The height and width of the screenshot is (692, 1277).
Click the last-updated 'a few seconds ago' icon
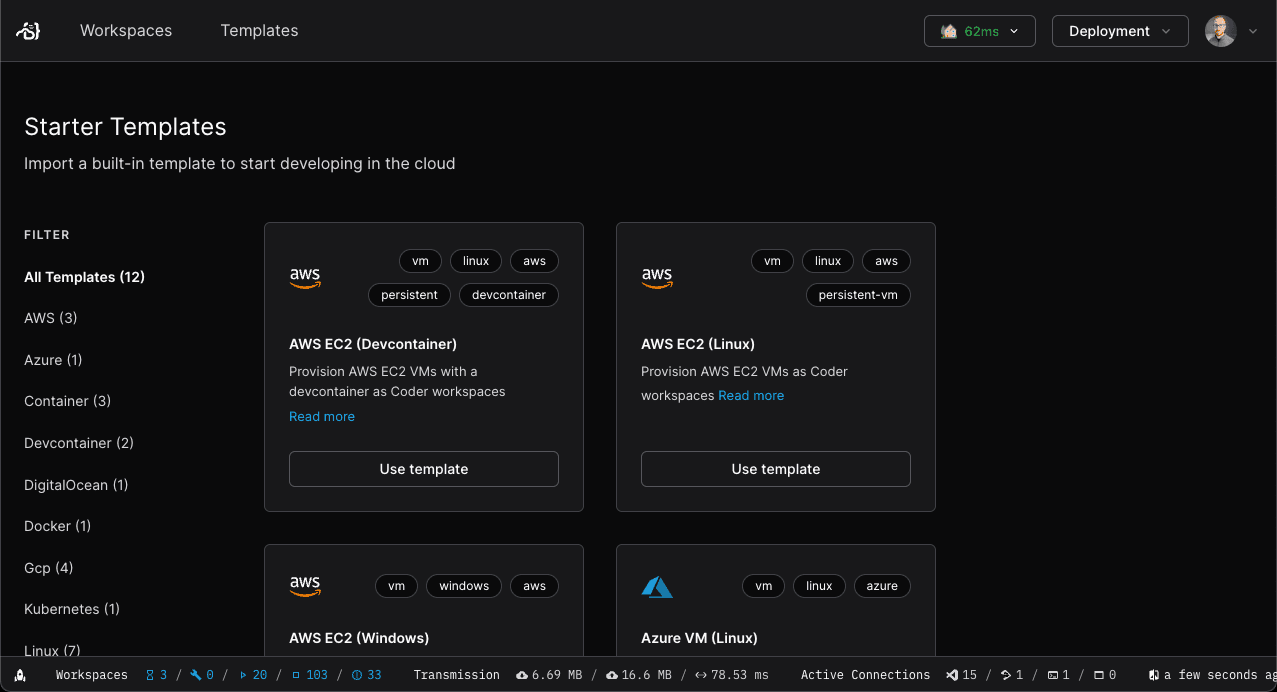1154,675
